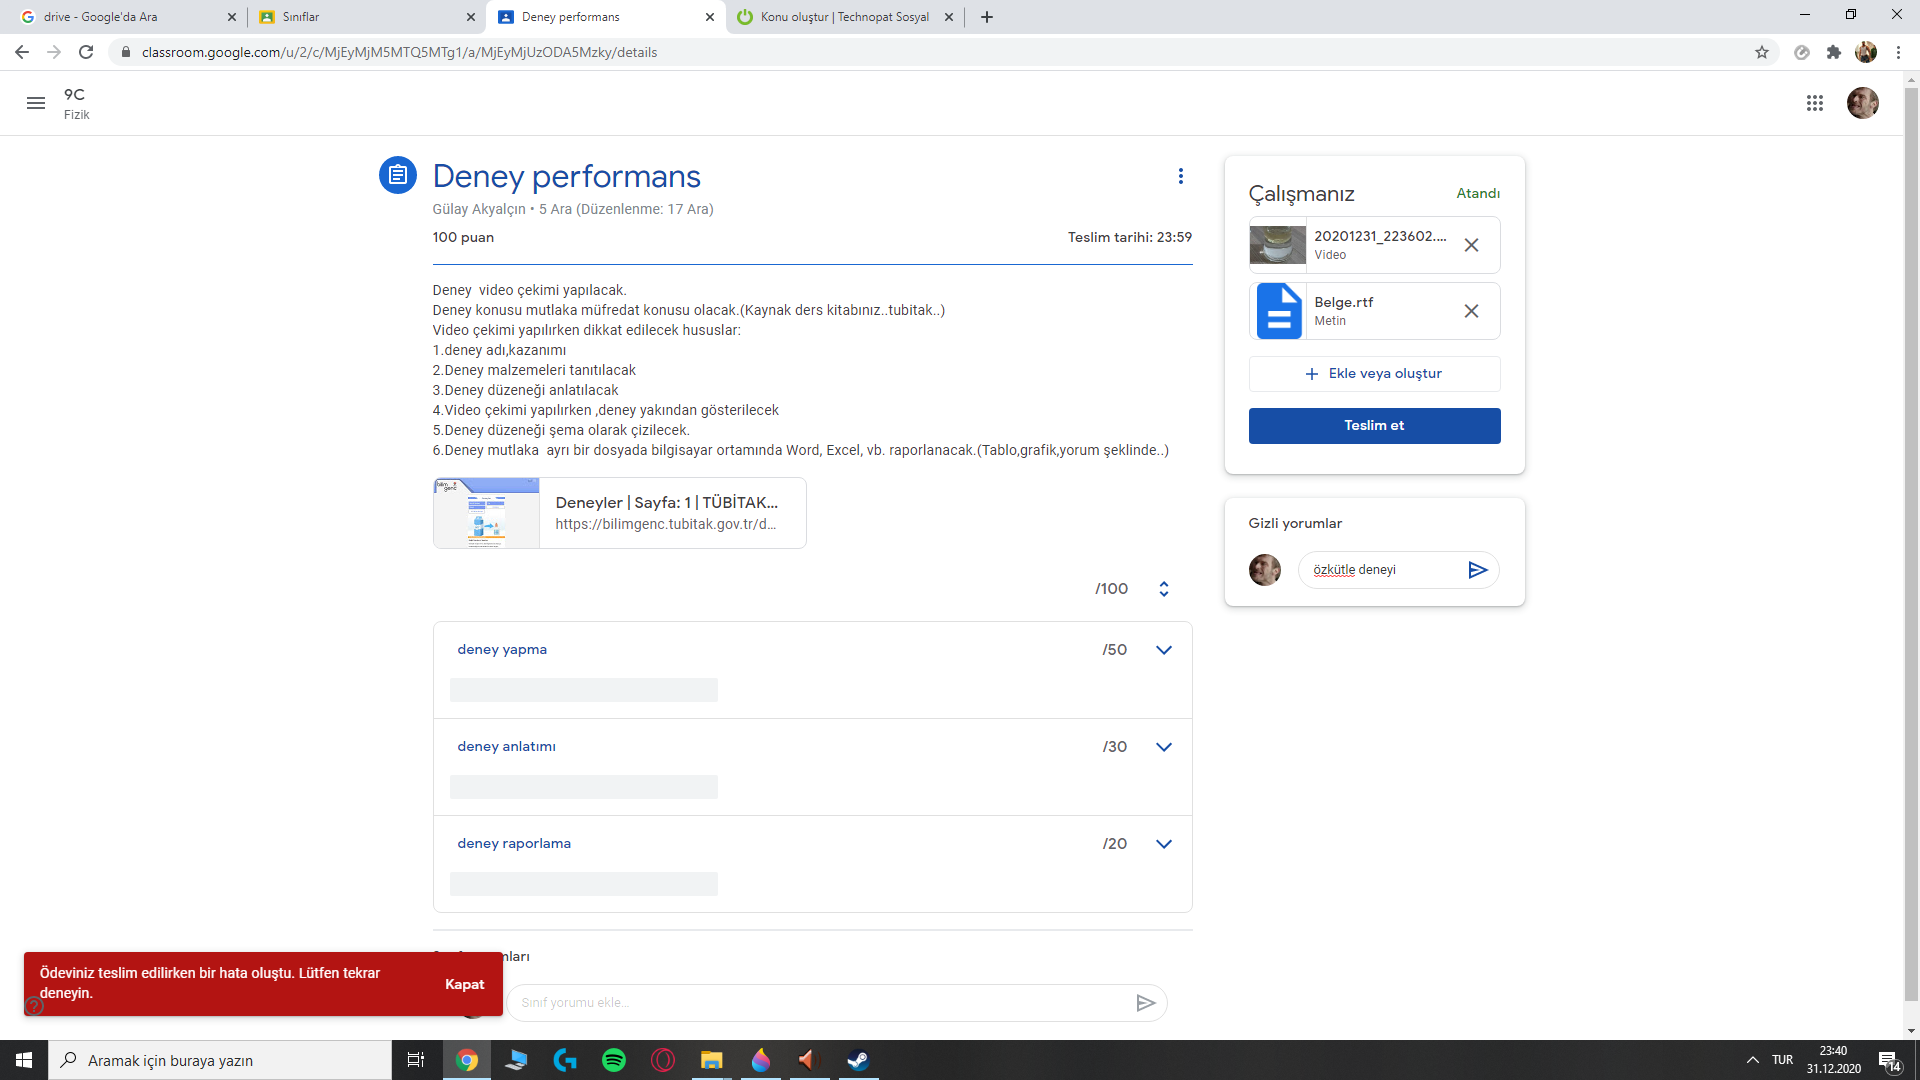
Task: Bookmark this page with star icon
Action: pos(1761,52)
